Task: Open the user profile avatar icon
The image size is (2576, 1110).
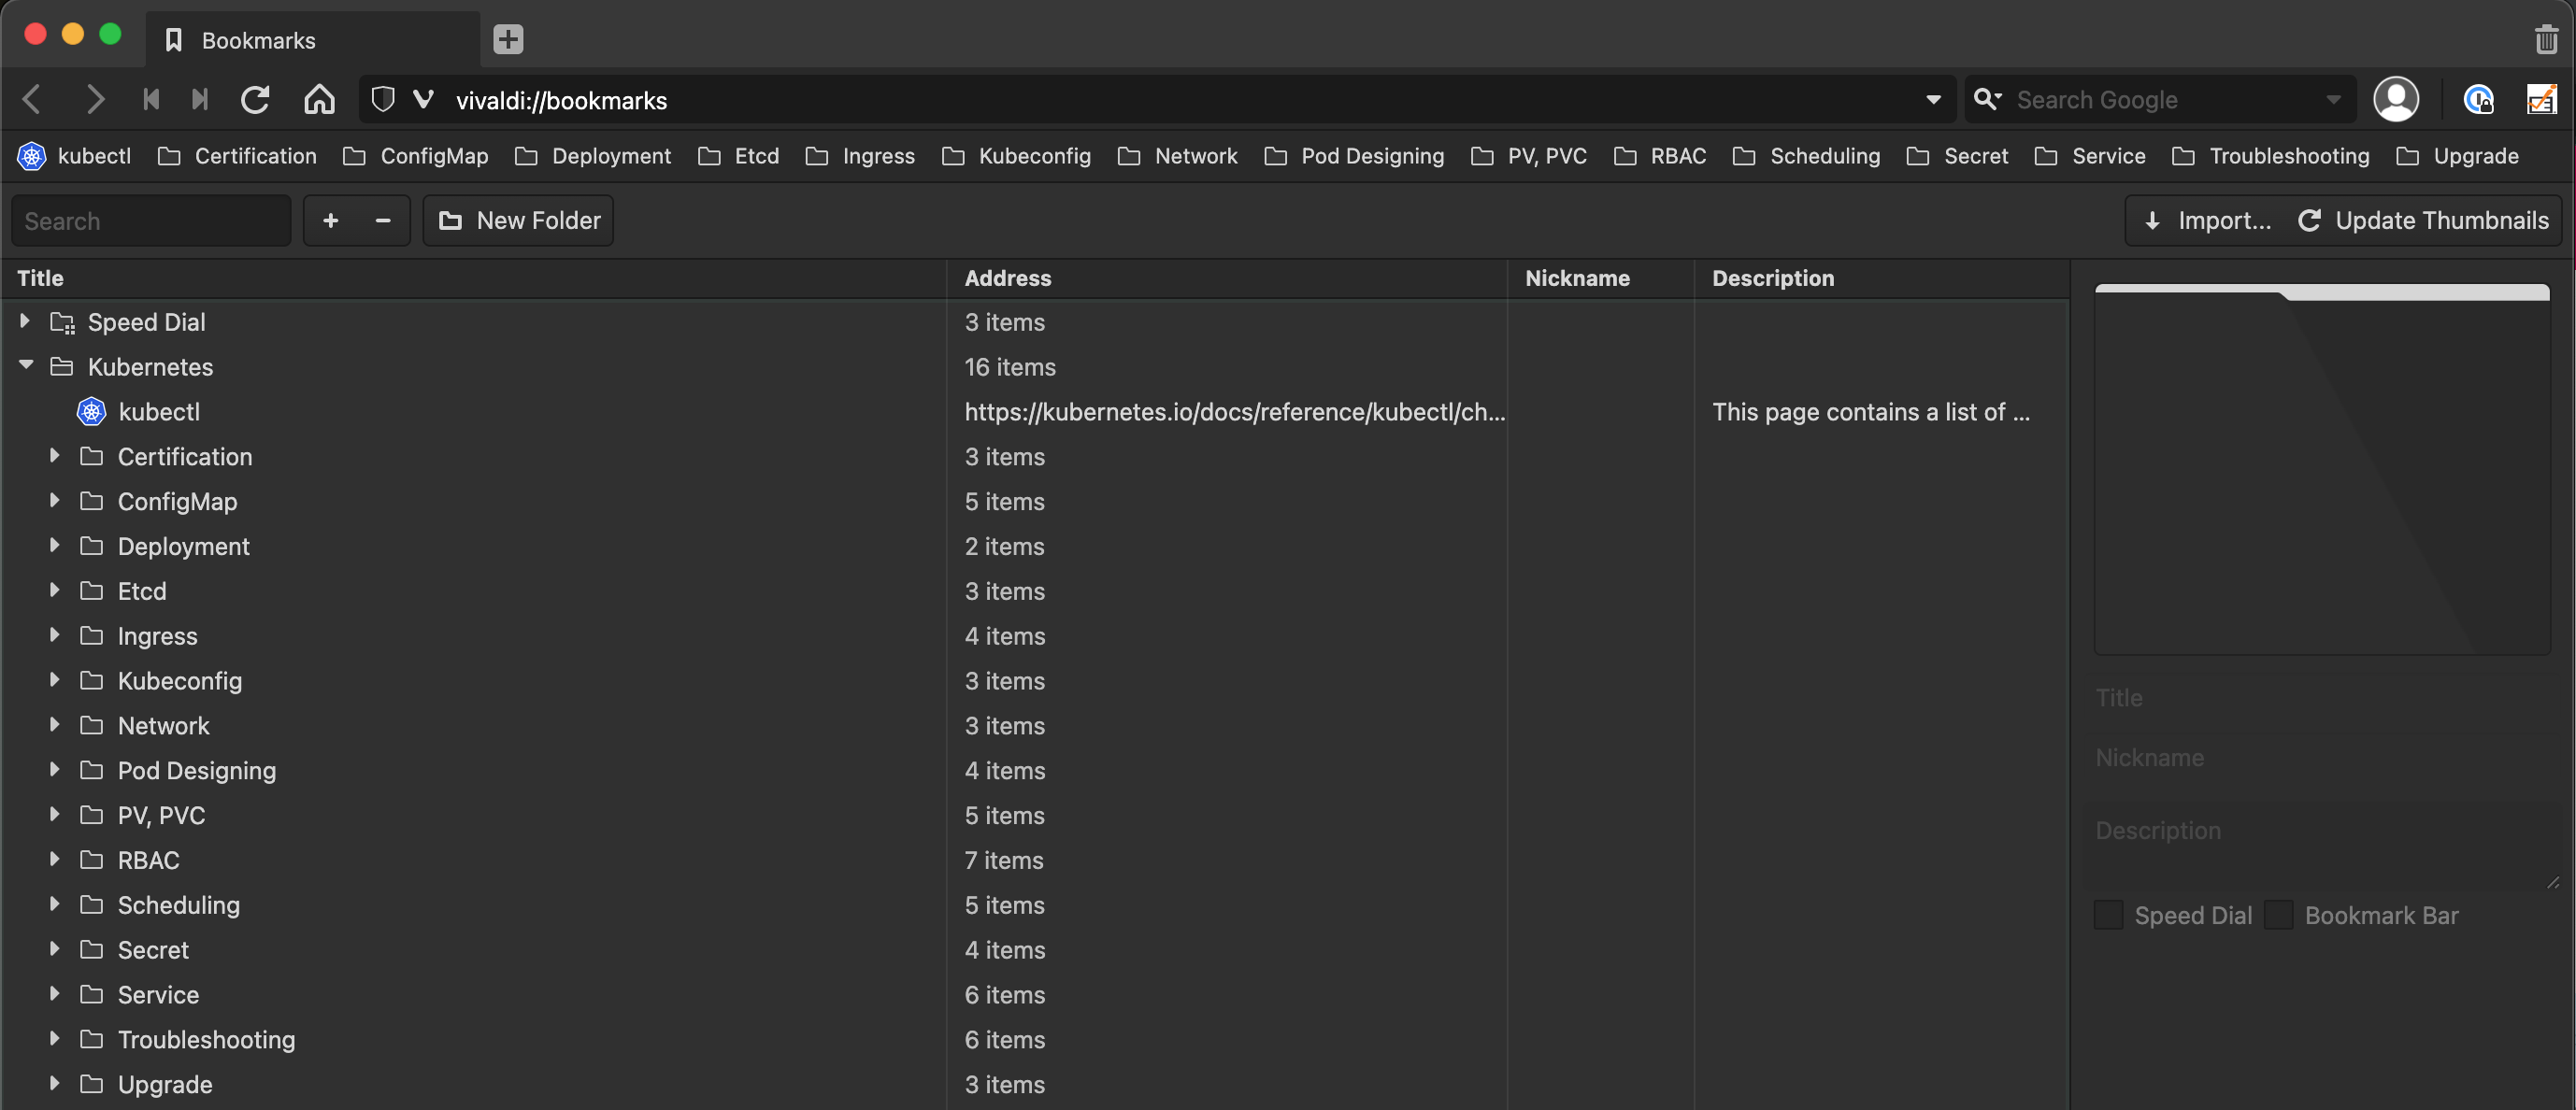Action: point(2395,100)
